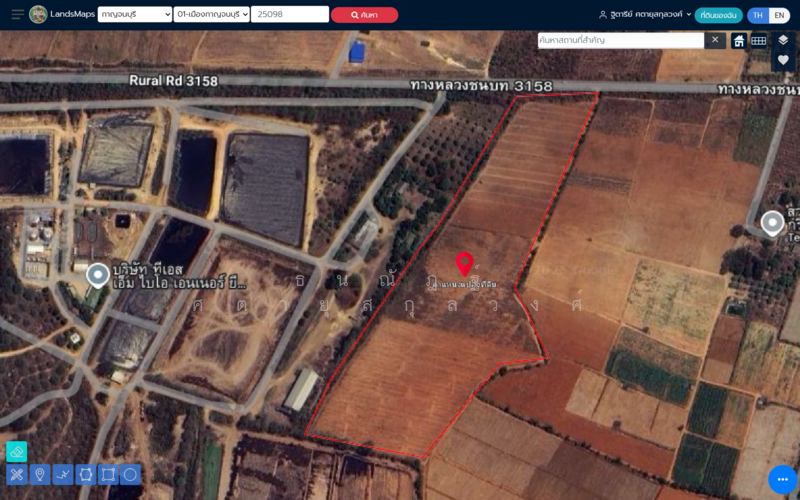Viewport: 800px width, 500px height.
Task: Open ที่ดินของฉัน (my land) button
Action: click(718, 15)
